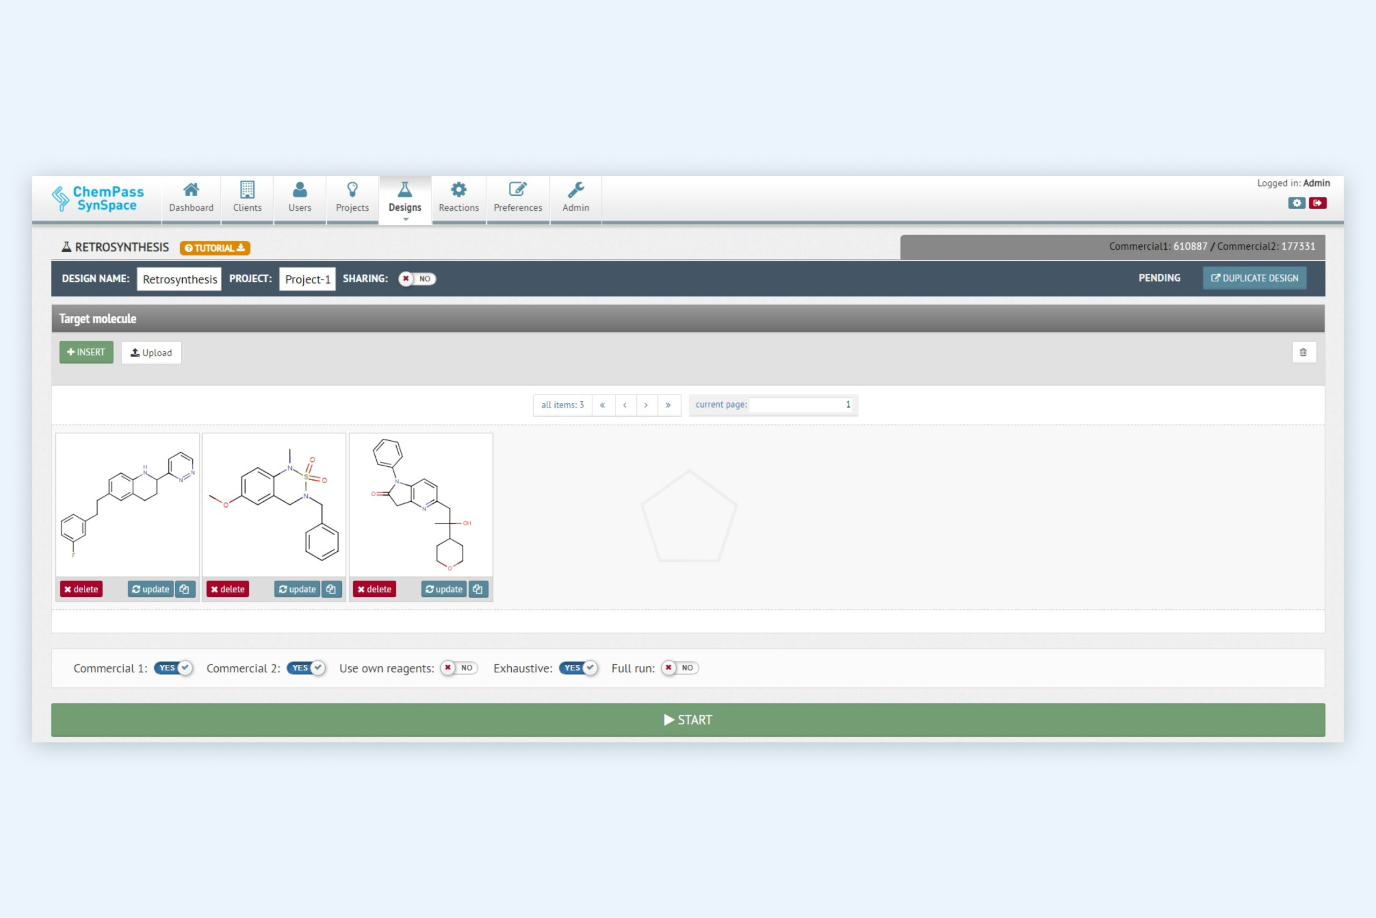Open the orange TUTORIAL badge

[215, 248]
